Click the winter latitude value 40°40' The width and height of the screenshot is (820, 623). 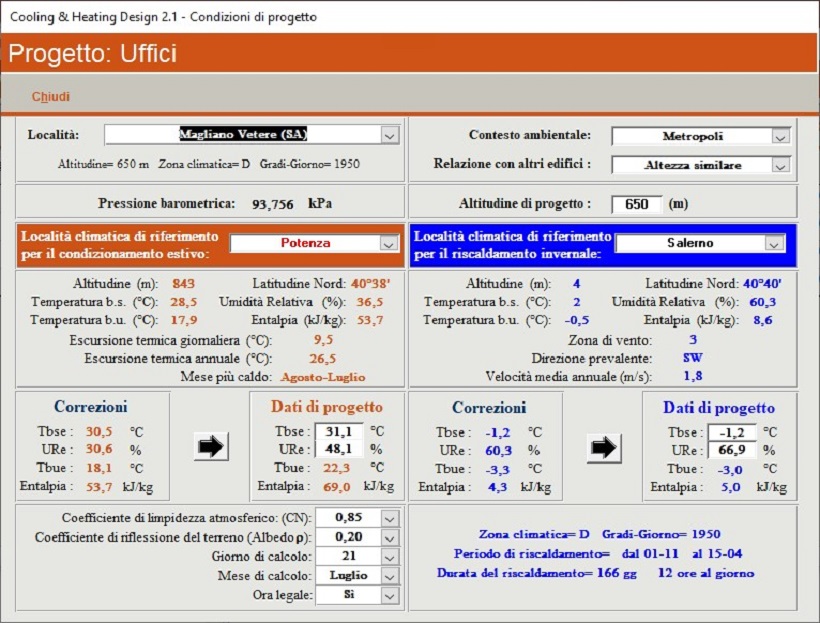click(762, 284)
